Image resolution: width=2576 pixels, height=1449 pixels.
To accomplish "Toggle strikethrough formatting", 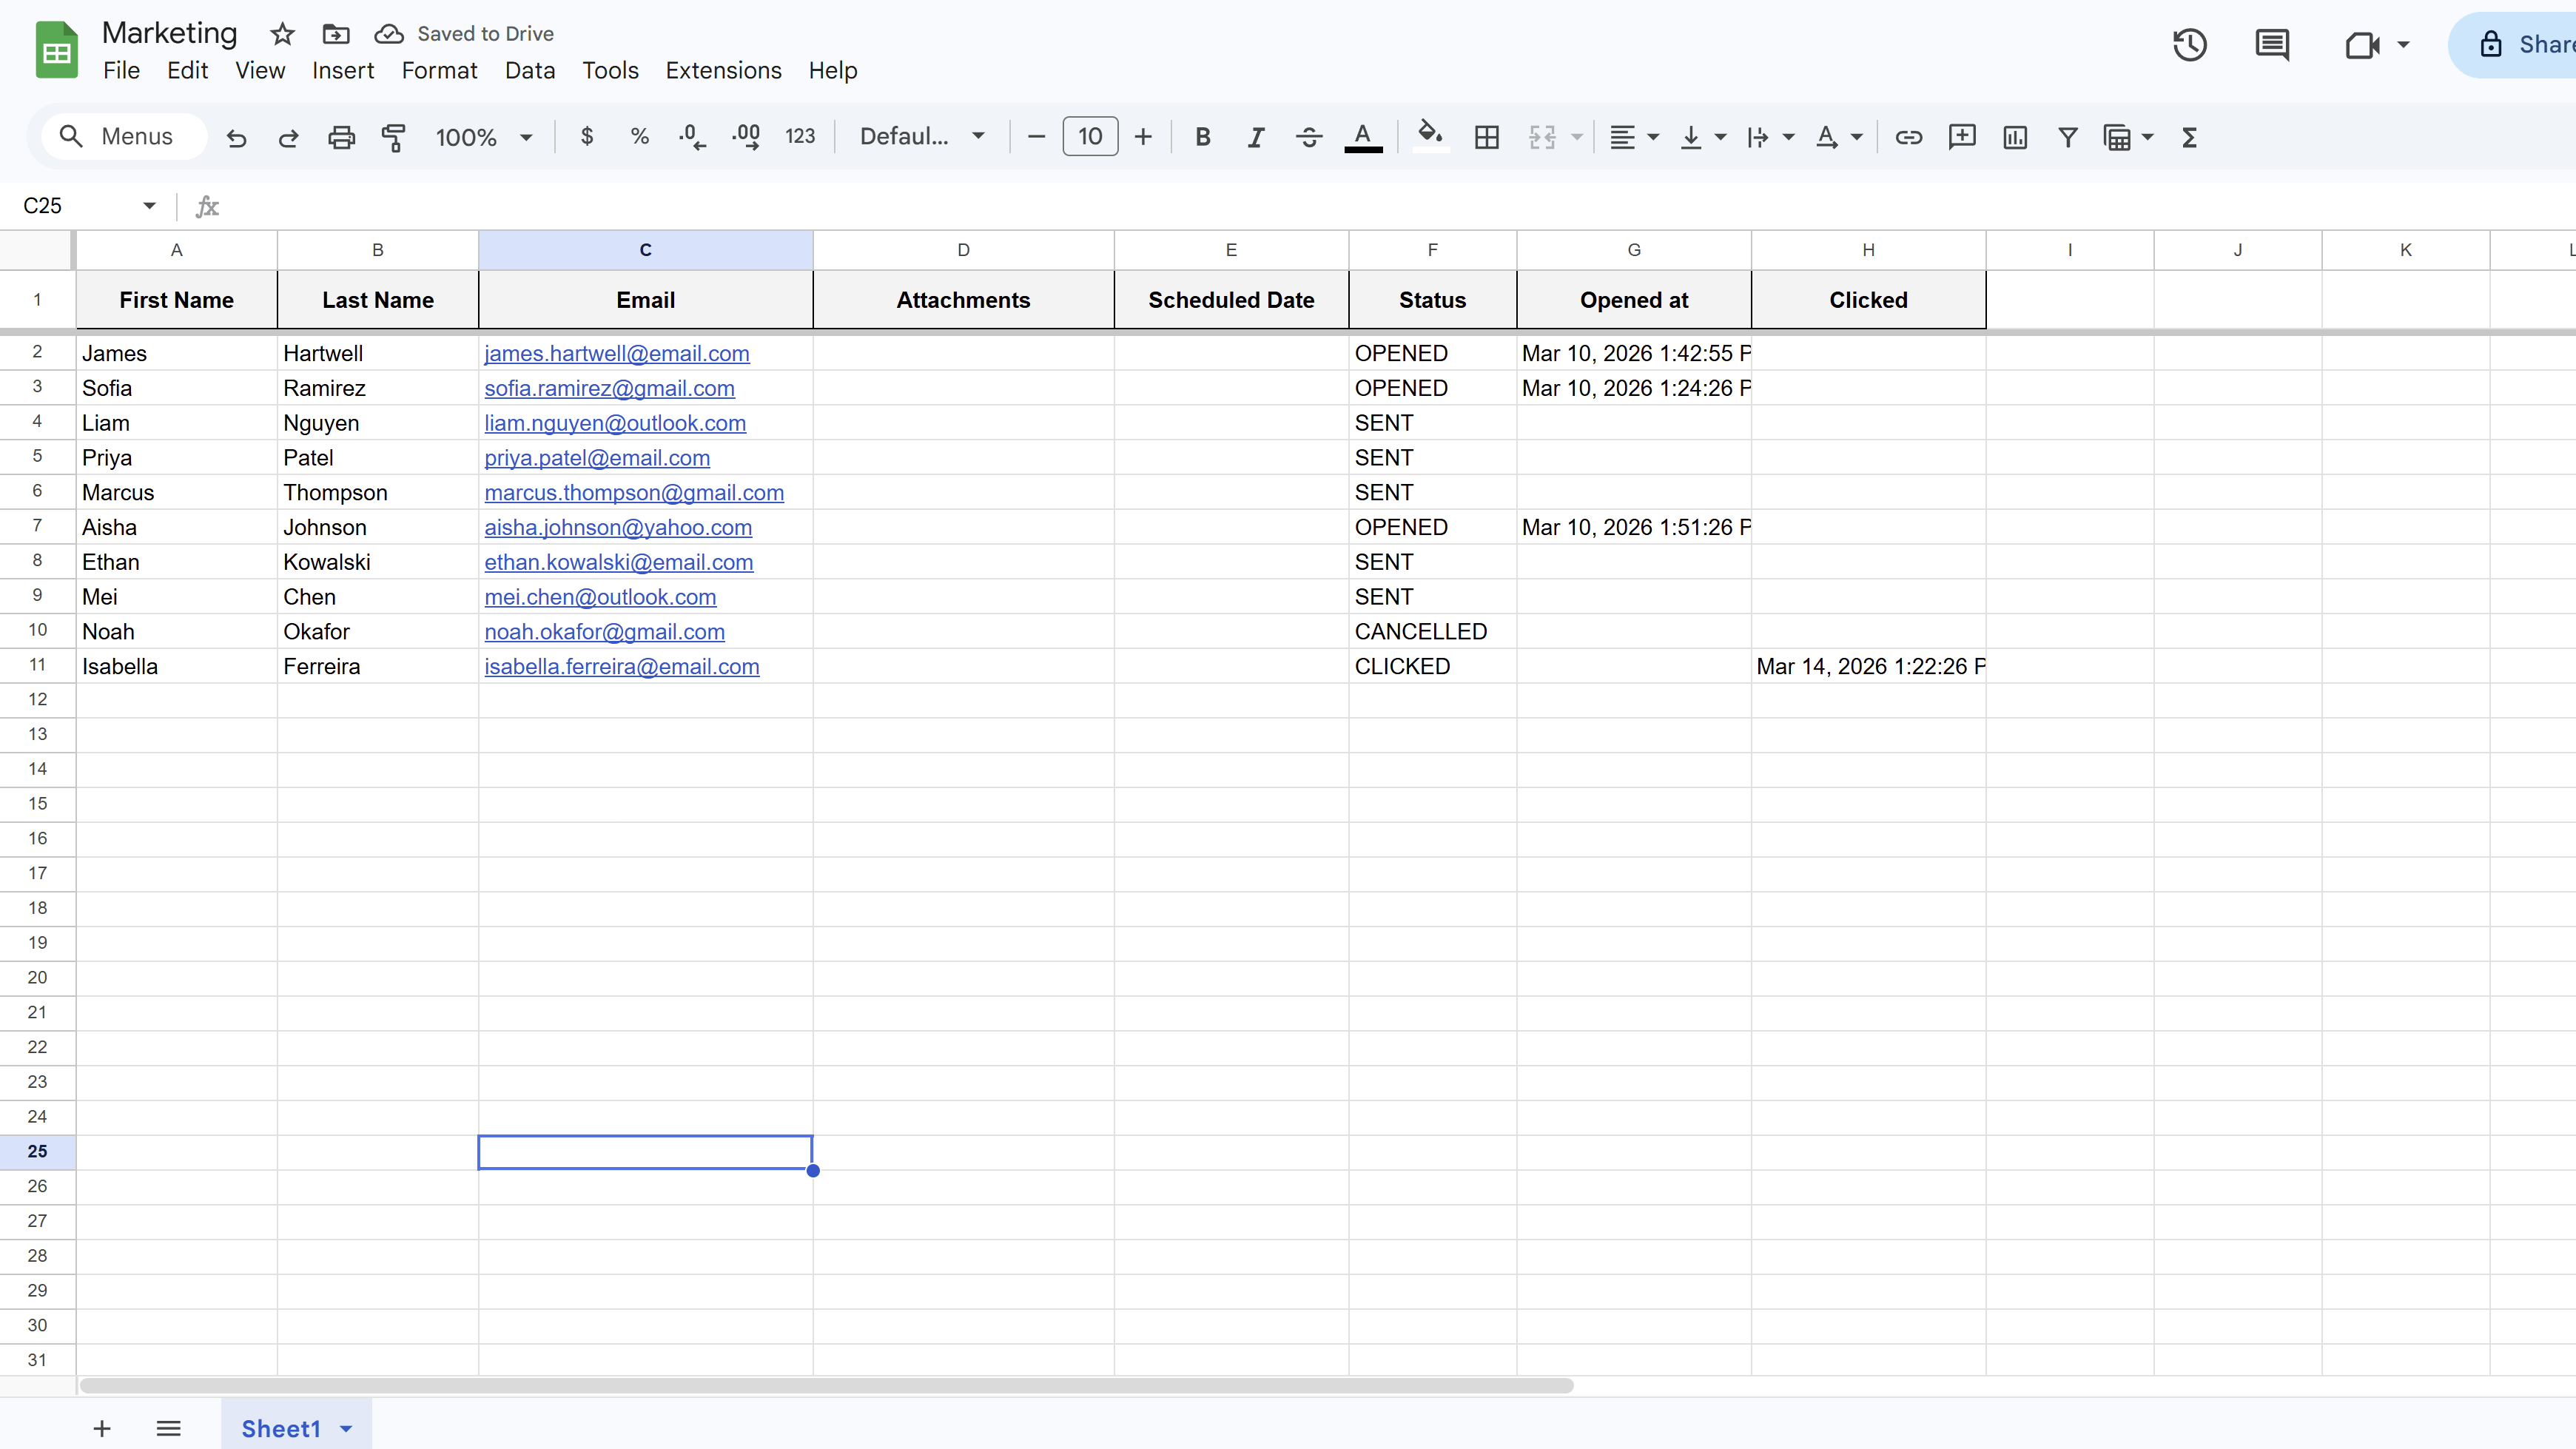I will click(x=1308, y=137).
